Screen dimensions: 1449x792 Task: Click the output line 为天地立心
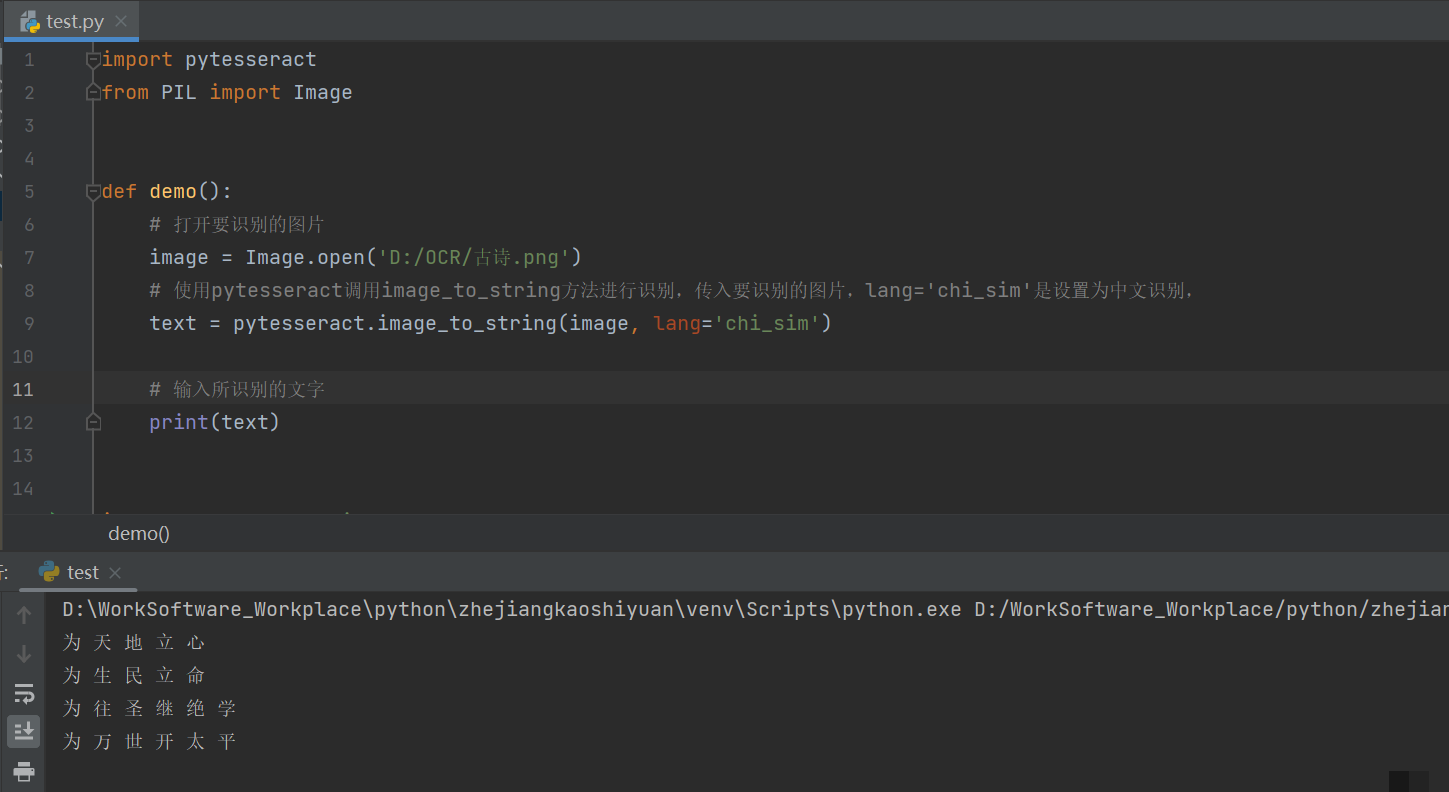click(x=134, y=642)
